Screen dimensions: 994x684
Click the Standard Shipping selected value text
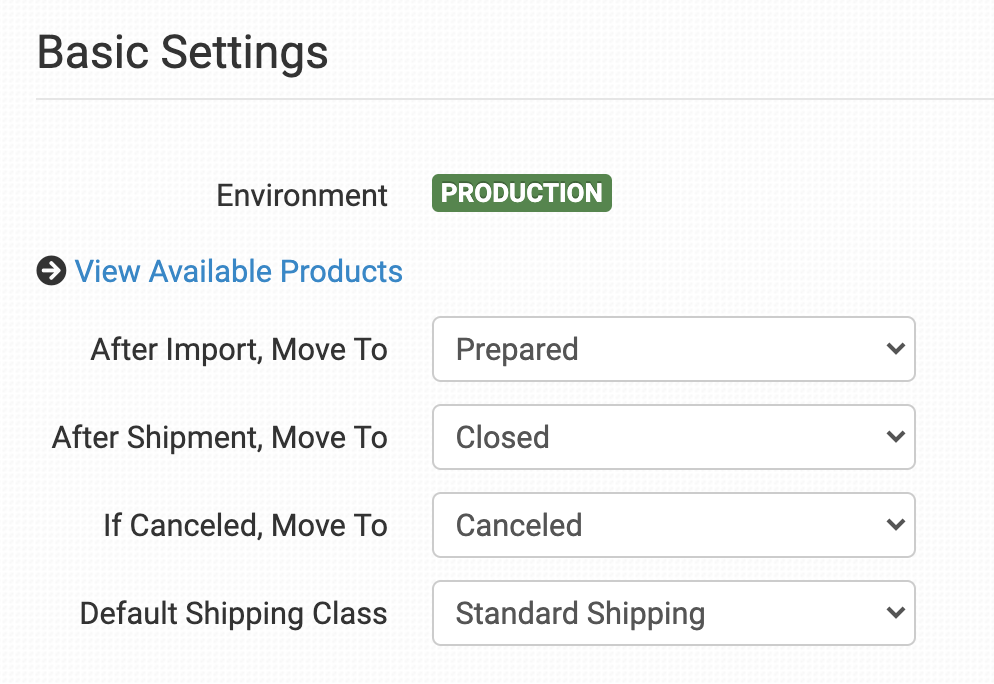pyautogui.click(x=580, y=613)
